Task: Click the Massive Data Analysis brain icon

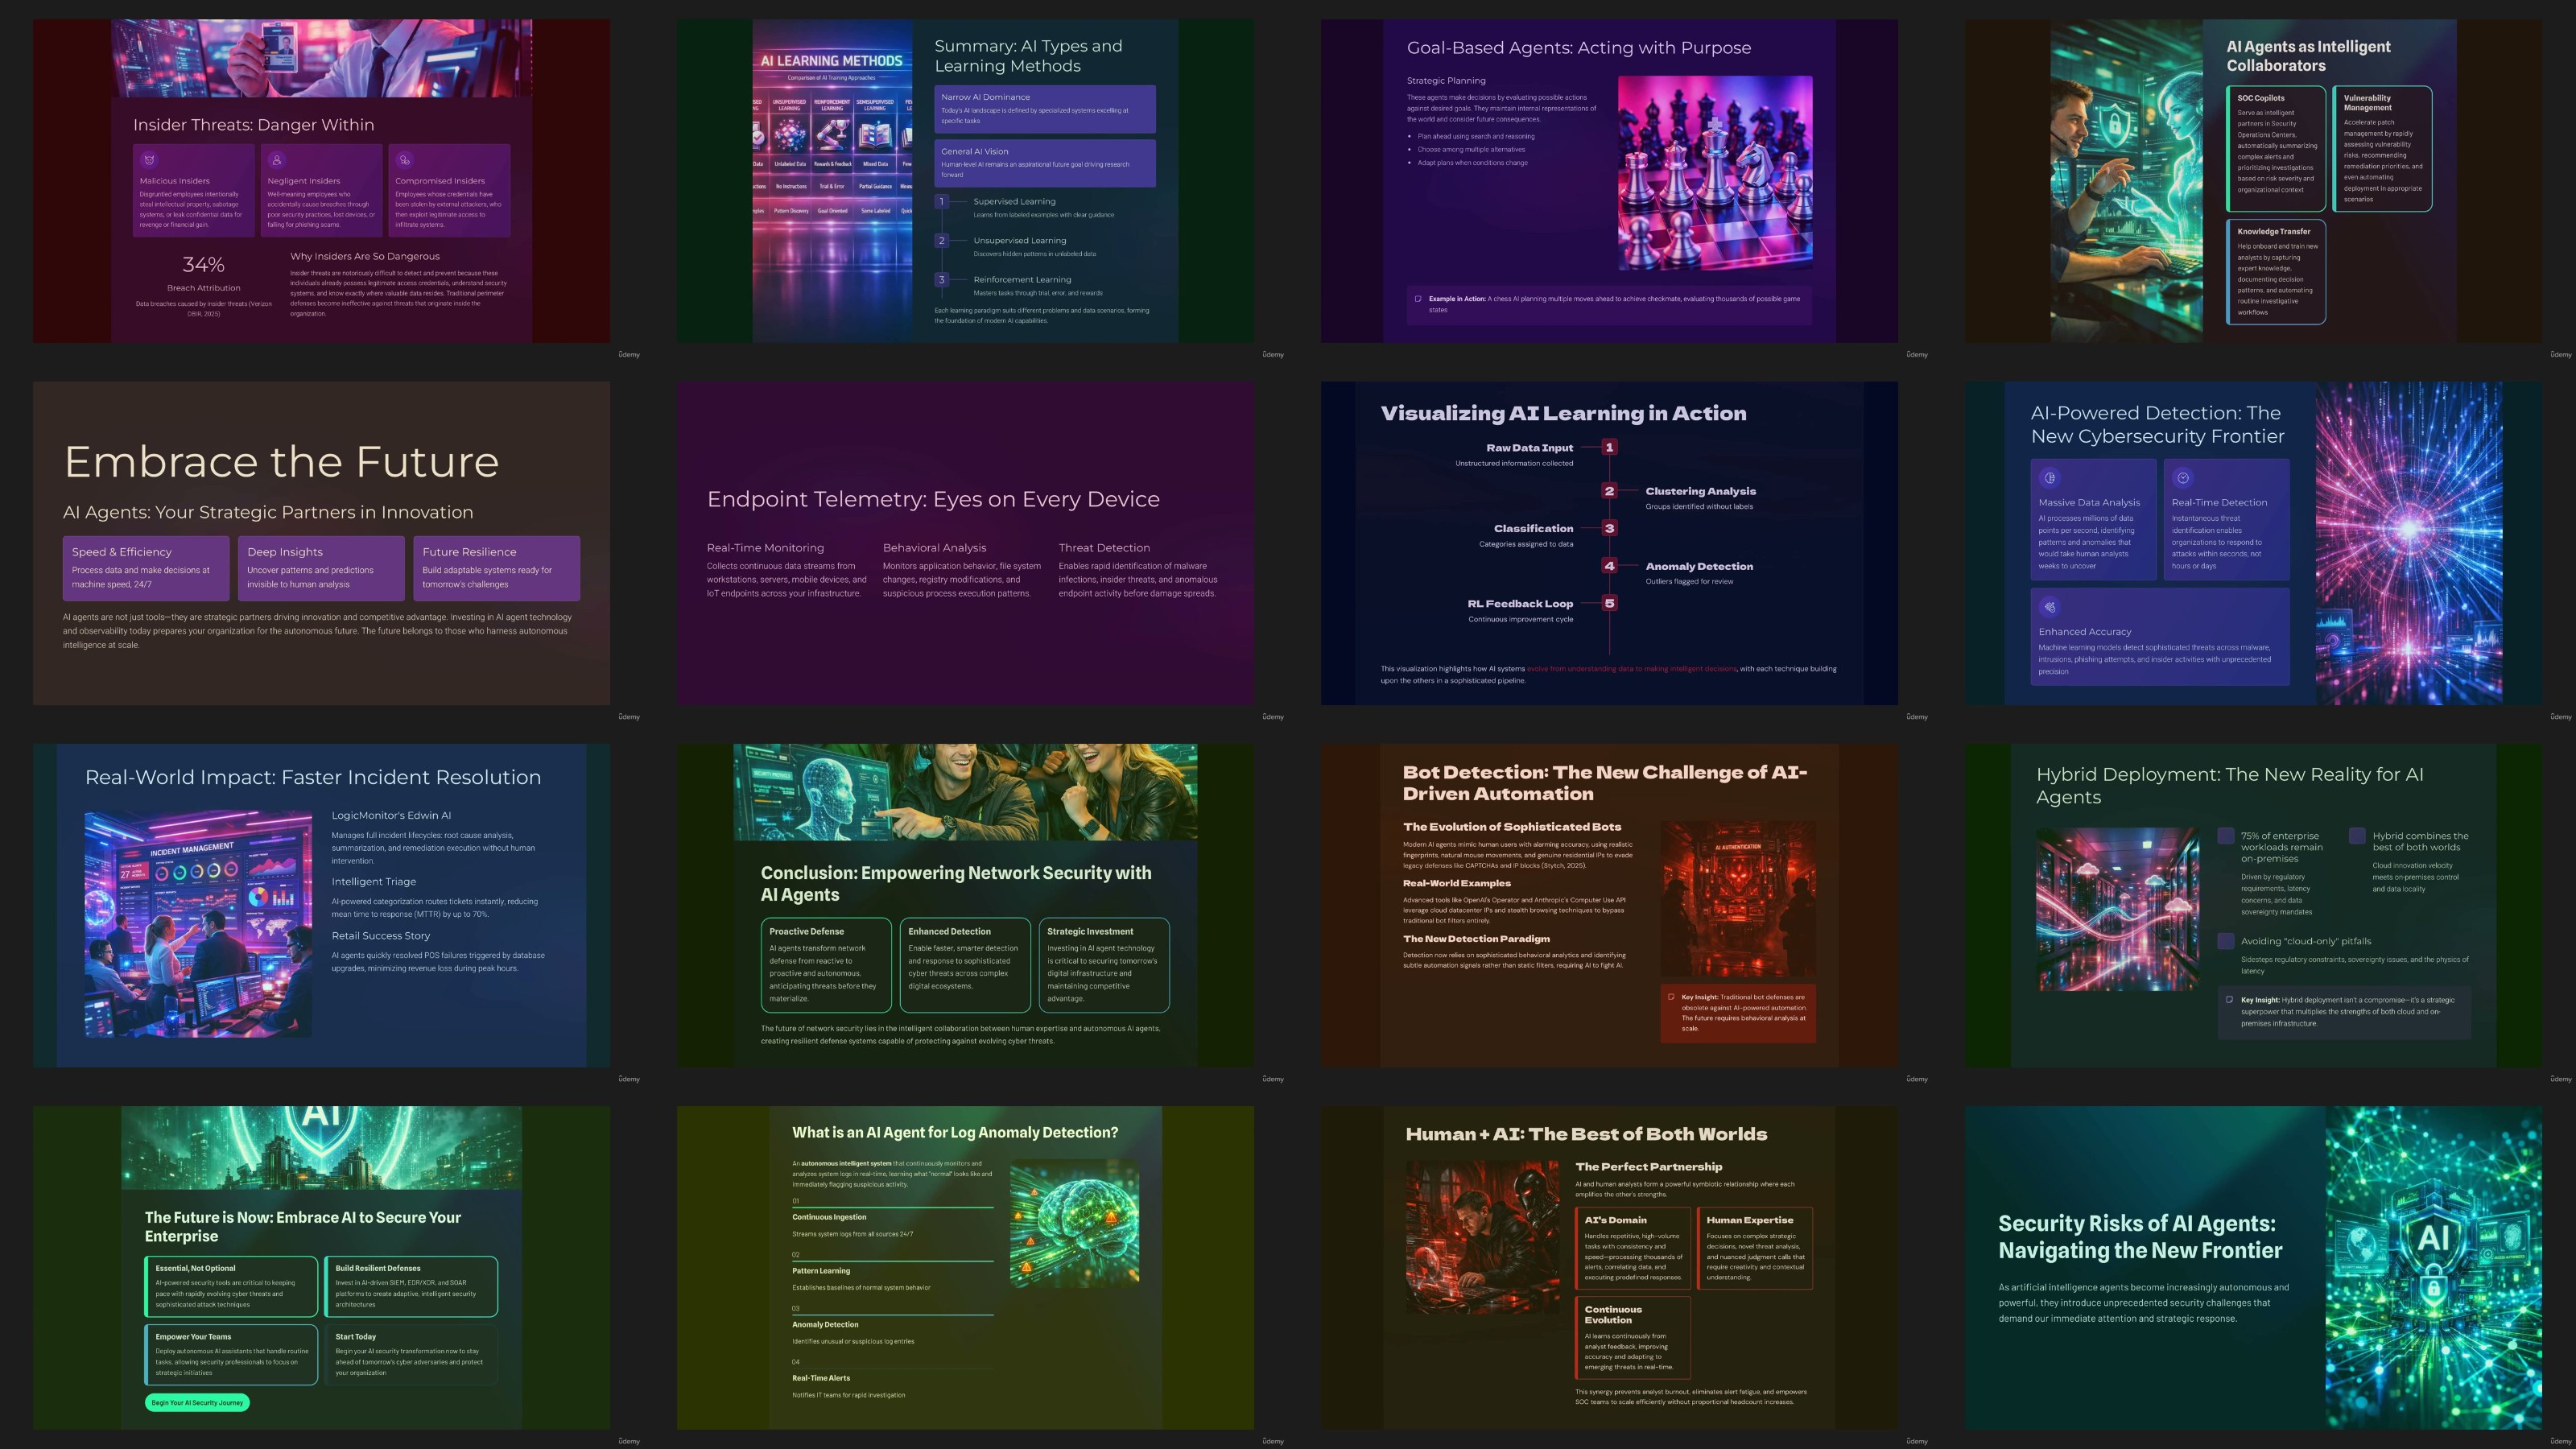Action: coord(2050,478)
